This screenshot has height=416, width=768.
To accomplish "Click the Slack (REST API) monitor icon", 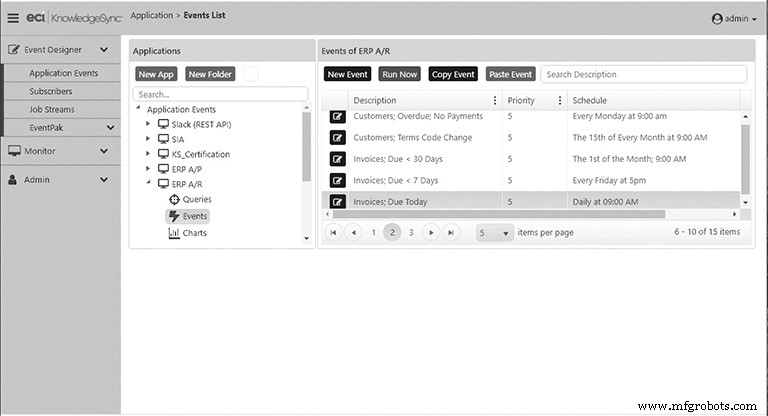I will 163,124.
